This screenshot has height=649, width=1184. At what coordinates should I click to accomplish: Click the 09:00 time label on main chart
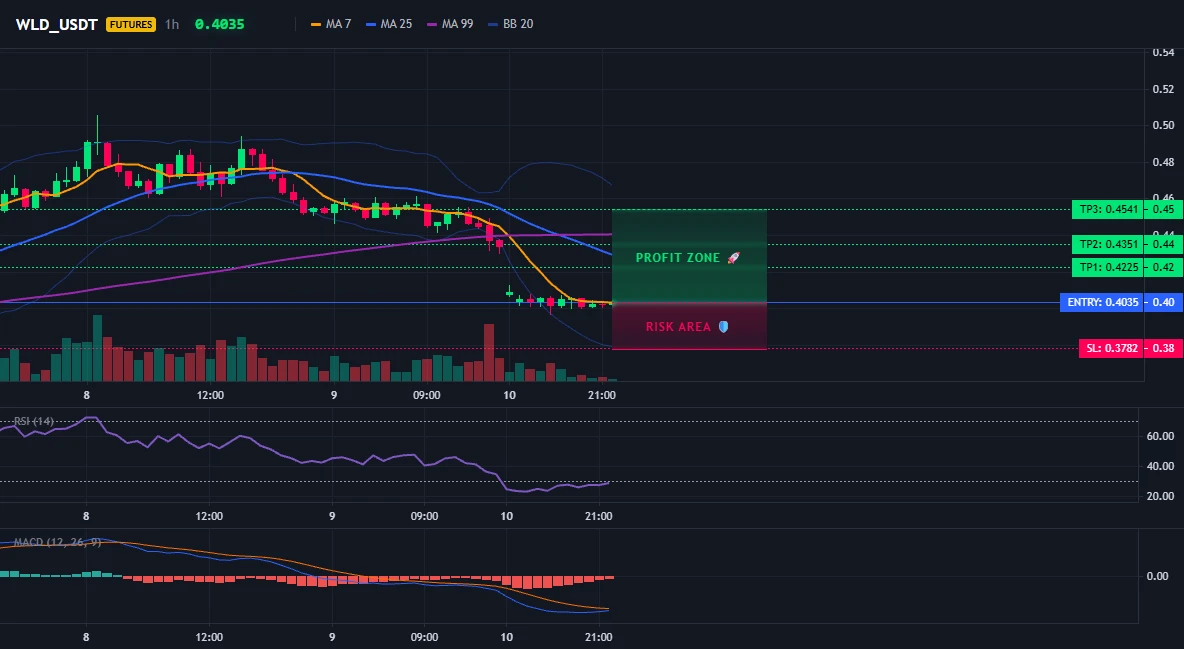tap(426, 395)
